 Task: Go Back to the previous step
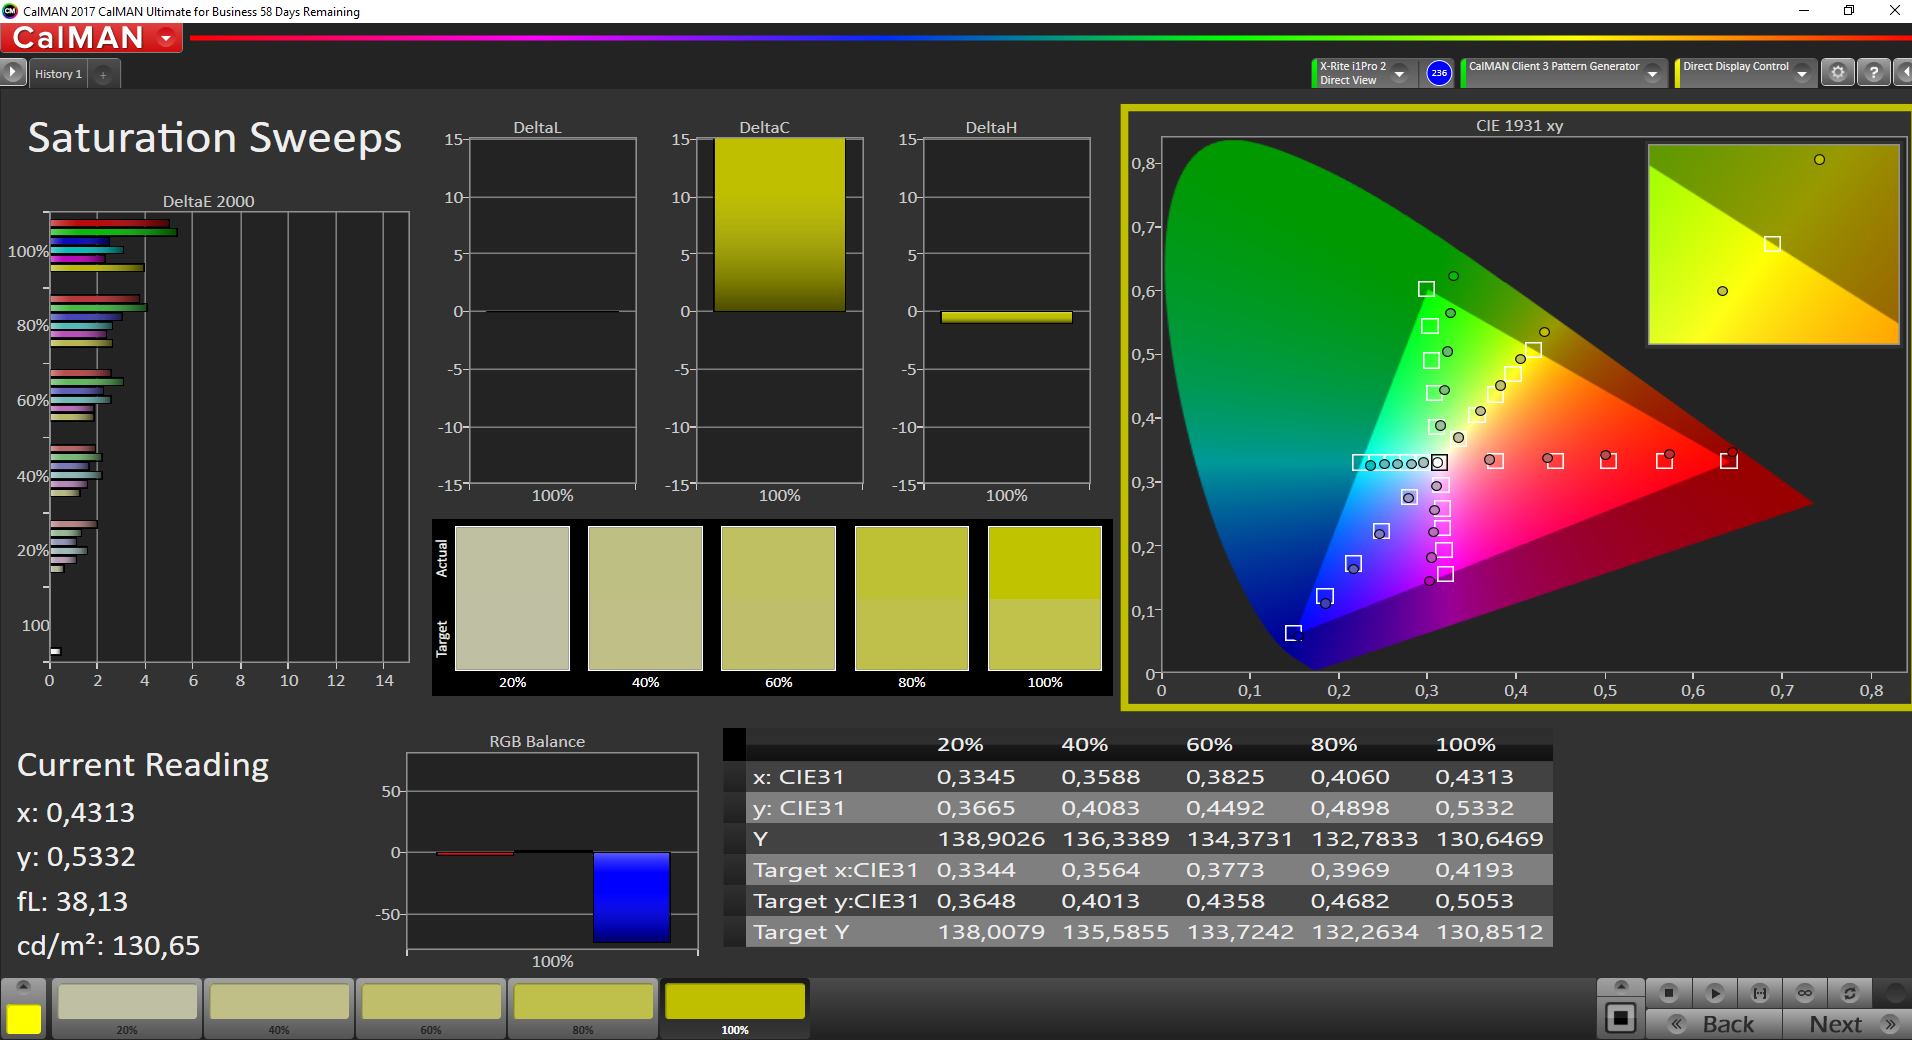[1714, 1024]
